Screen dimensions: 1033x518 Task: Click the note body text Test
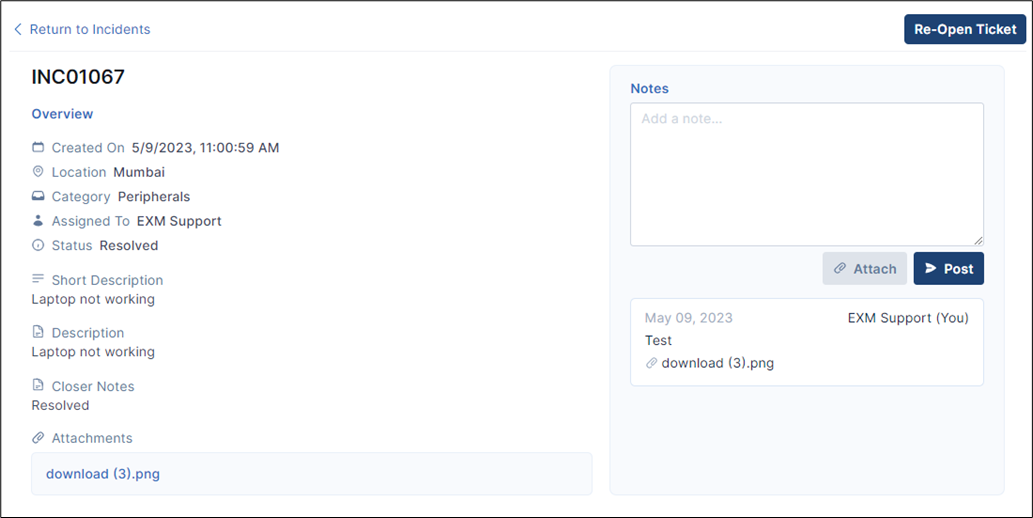pos(658,341)
